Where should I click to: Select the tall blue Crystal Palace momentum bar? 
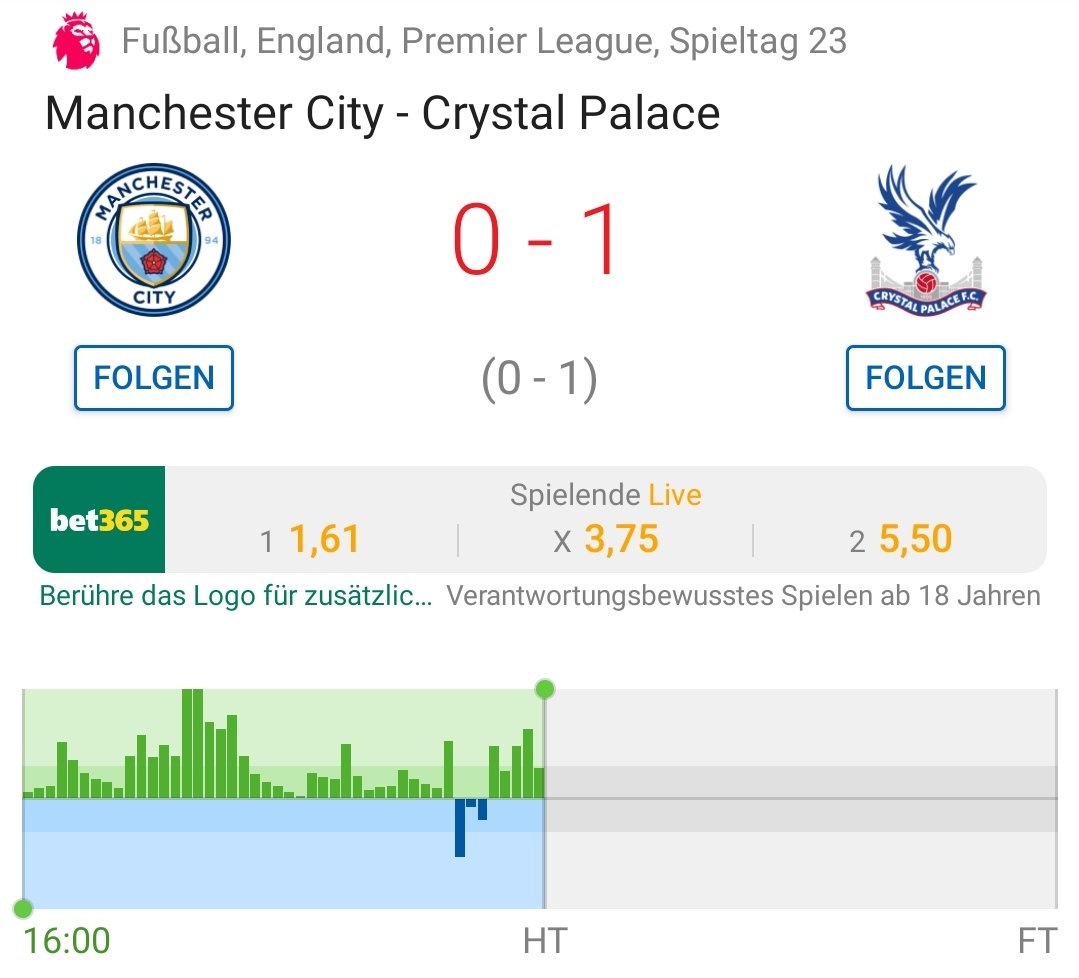pyautogui.click(x=460, y=827)
